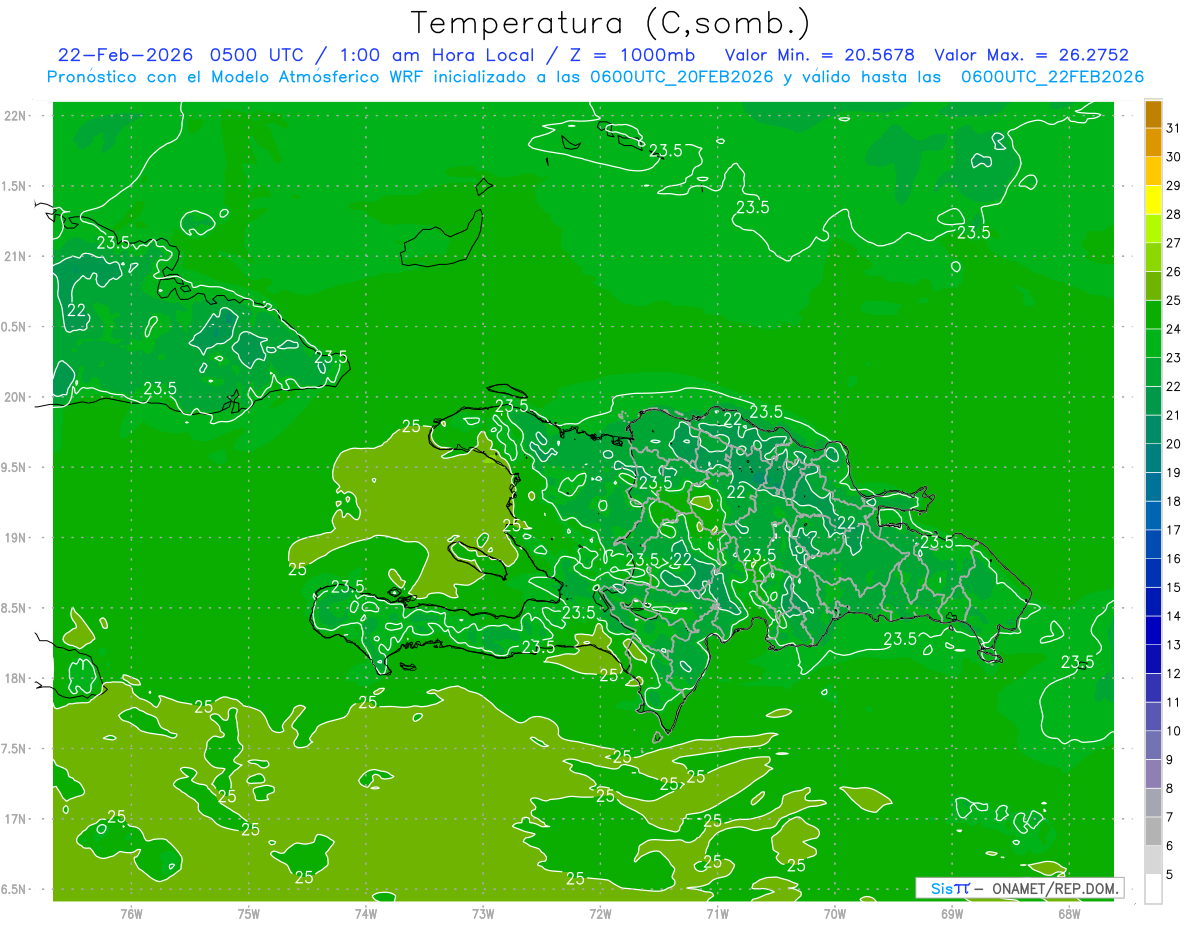Click the "20N" latitude axis label
1200x927 pixels.
pyautogui.click(x=17, y=397)
